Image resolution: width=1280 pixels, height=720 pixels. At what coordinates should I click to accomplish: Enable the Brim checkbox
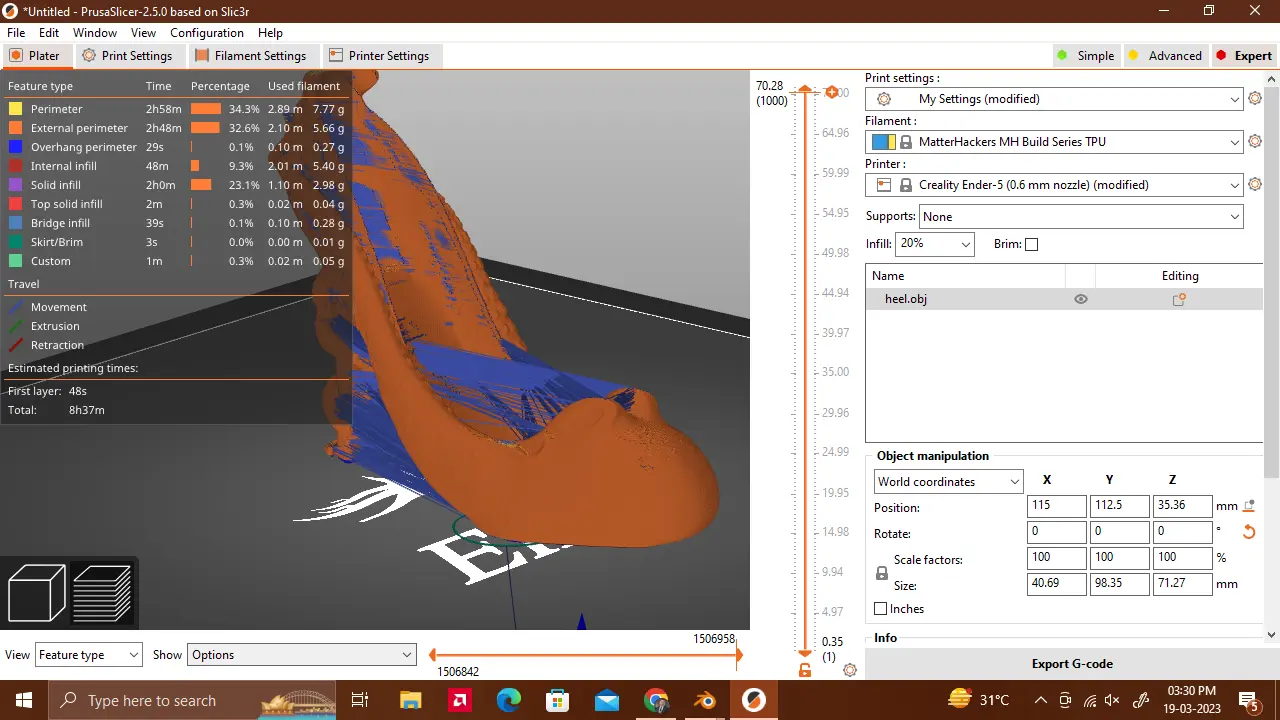pyautogui.click(x=1032, y=244)
